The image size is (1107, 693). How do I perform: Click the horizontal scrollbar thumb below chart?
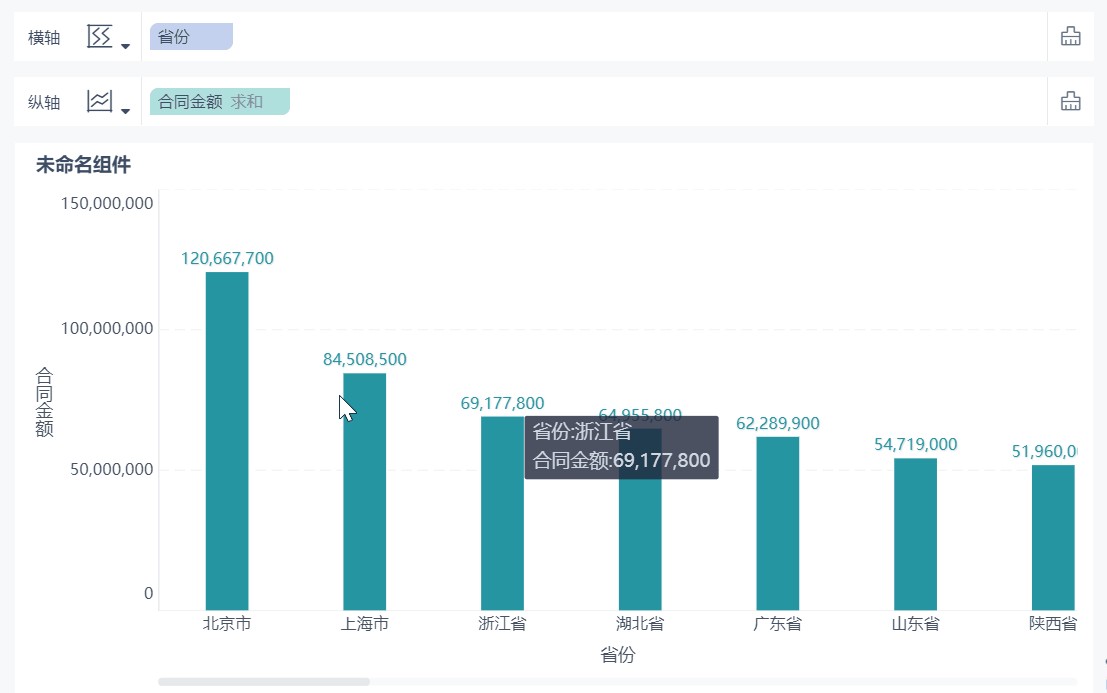tap(263, 682)
